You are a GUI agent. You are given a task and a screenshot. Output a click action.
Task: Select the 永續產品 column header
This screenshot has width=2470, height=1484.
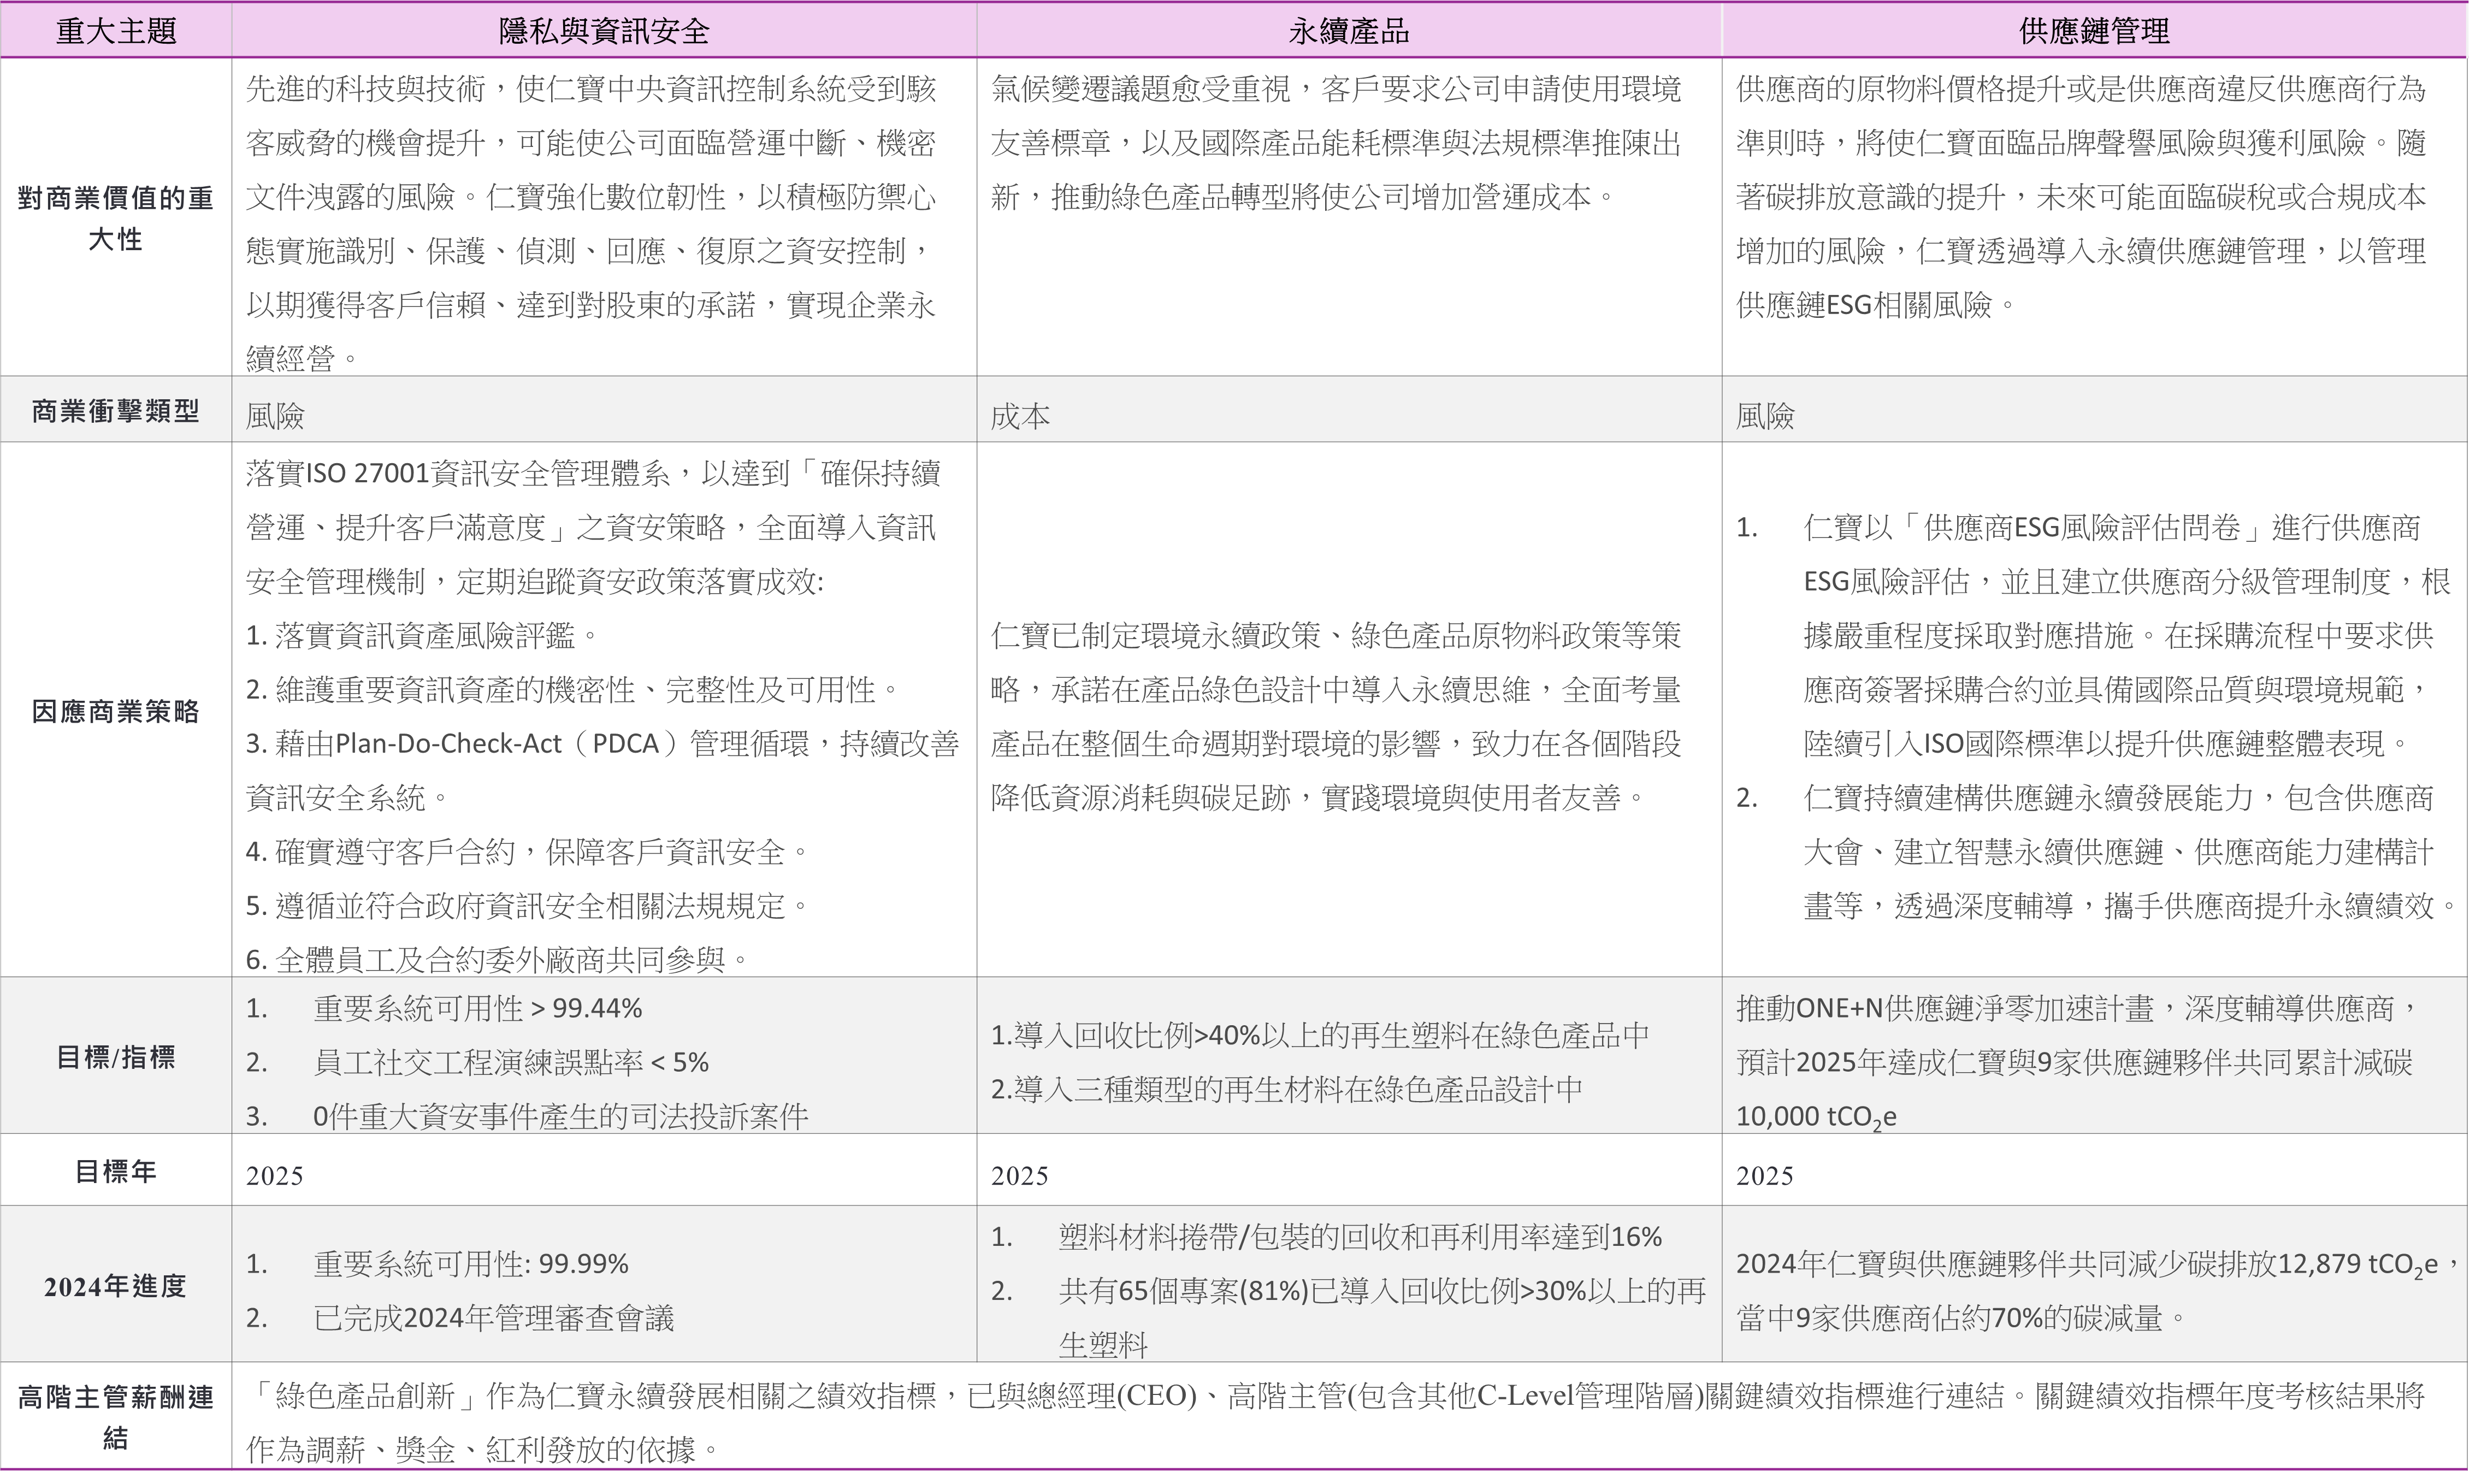pyautogui.click(x=1349, y=31)
